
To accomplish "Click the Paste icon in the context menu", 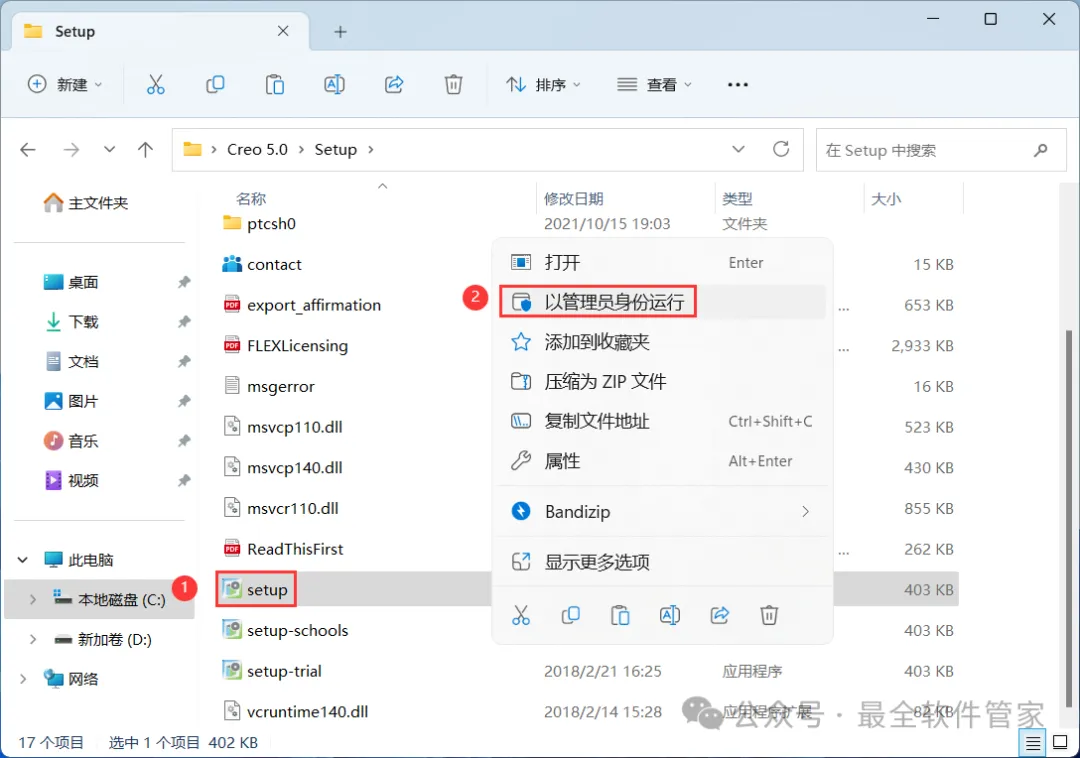I will click(x=620, y=615).
